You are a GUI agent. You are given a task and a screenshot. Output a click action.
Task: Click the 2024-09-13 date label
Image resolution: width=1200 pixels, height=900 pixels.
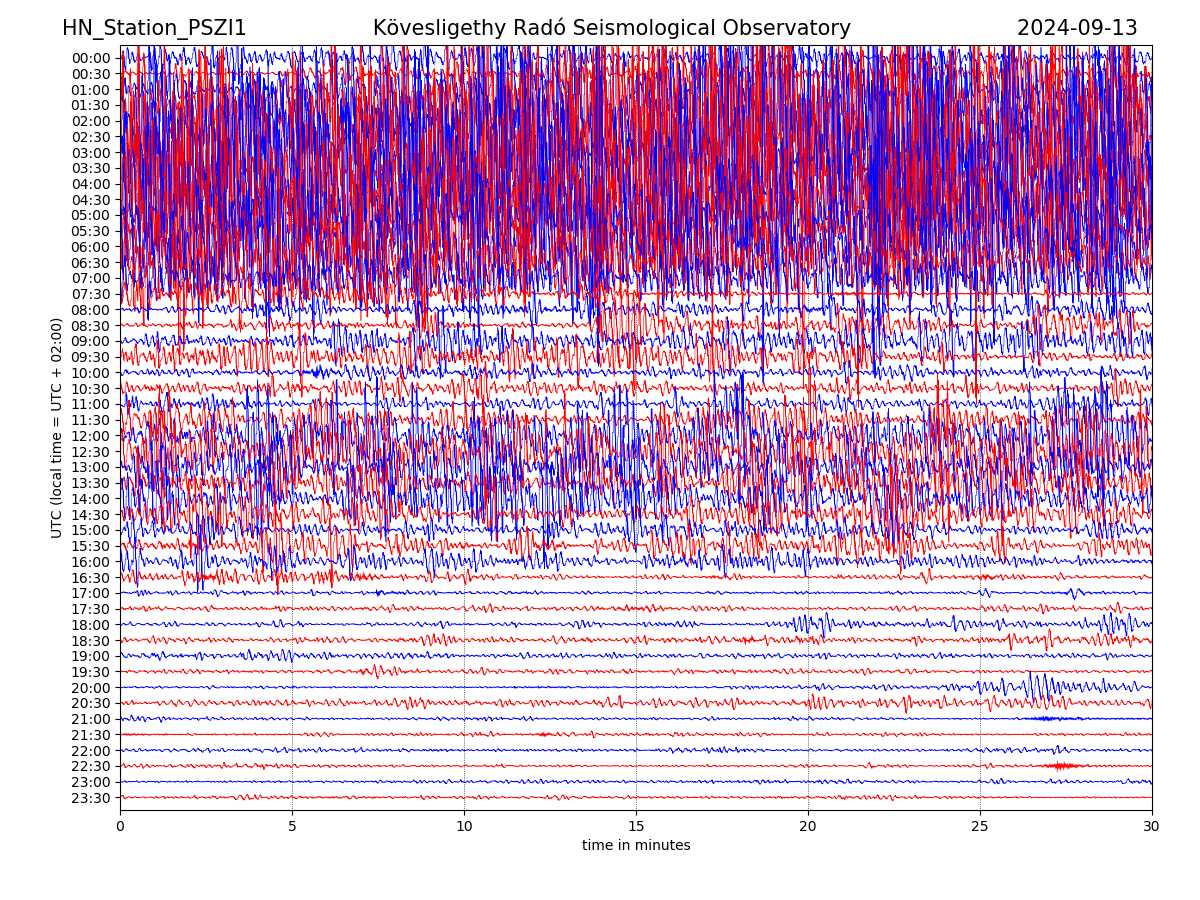(1076, 29)
